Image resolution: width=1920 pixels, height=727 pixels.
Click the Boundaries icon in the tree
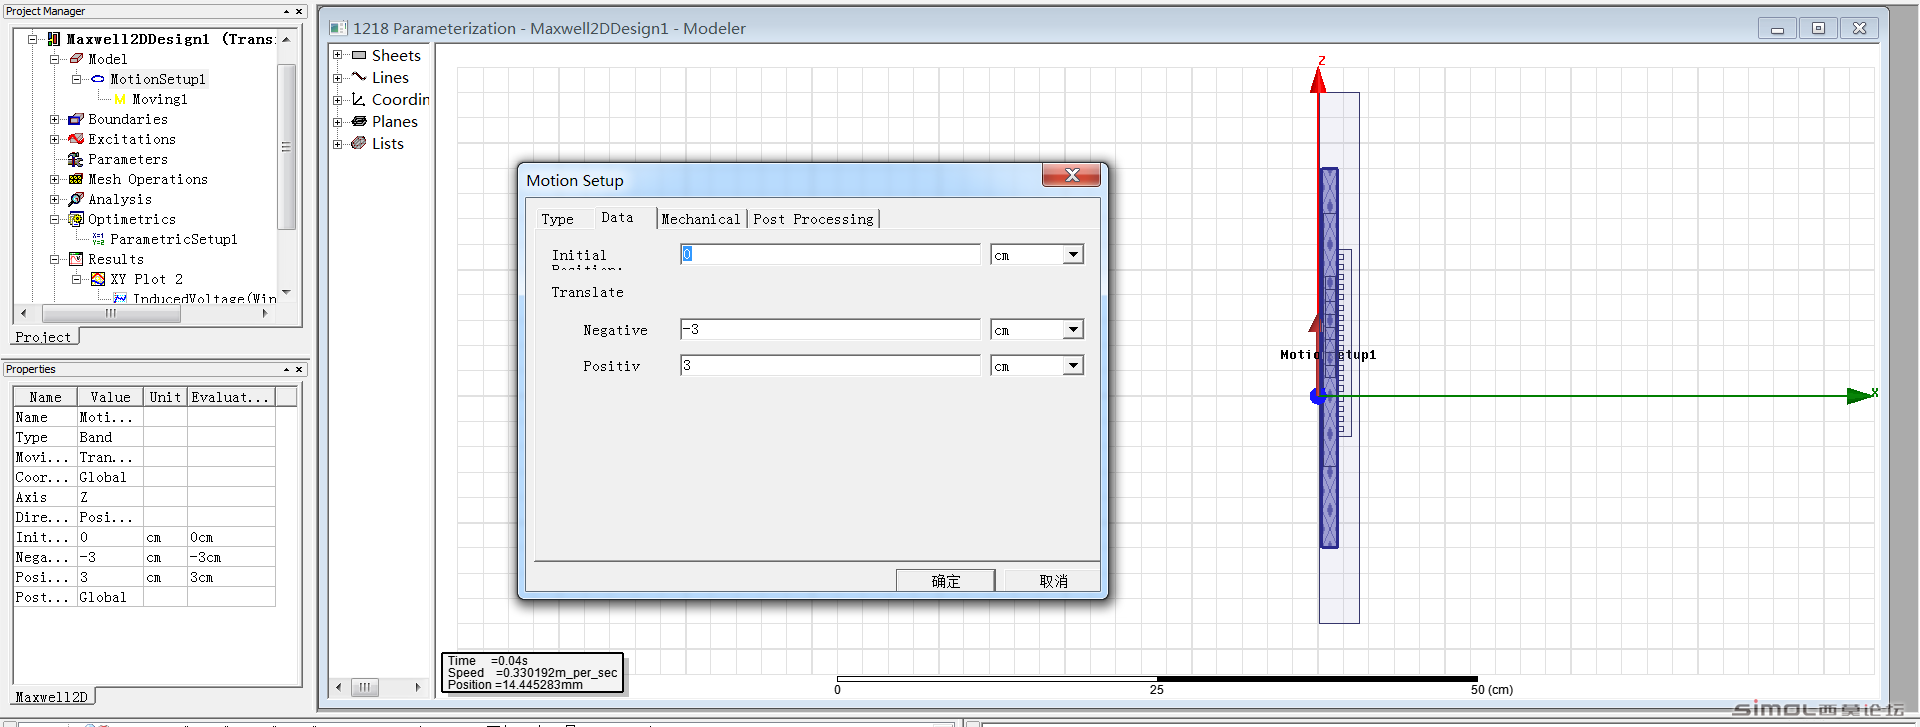point(76,119)
